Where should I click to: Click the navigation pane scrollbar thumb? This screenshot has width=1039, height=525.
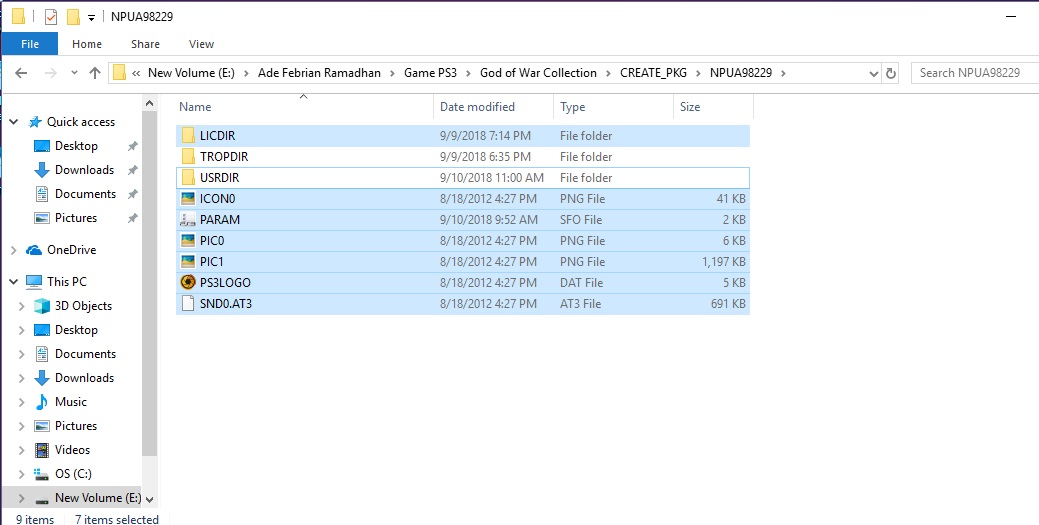150,284
